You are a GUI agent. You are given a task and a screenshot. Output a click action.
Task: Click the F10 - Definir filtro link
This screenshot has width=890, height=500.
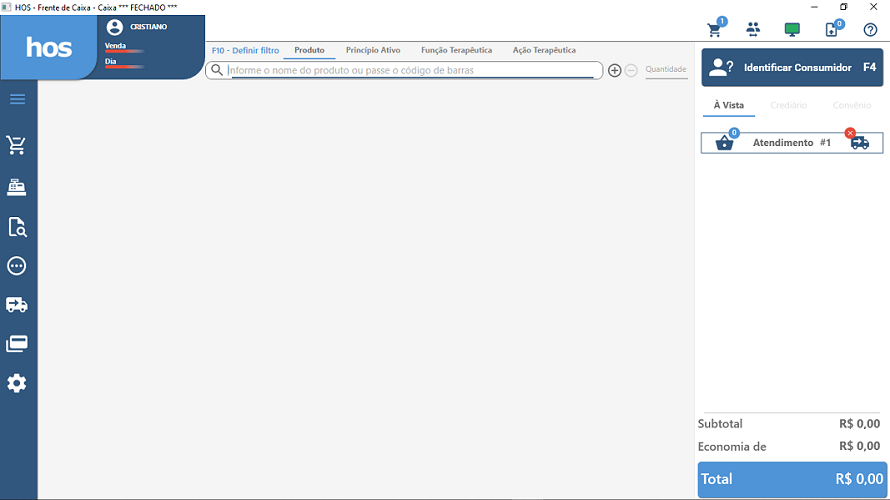point(245,50)
